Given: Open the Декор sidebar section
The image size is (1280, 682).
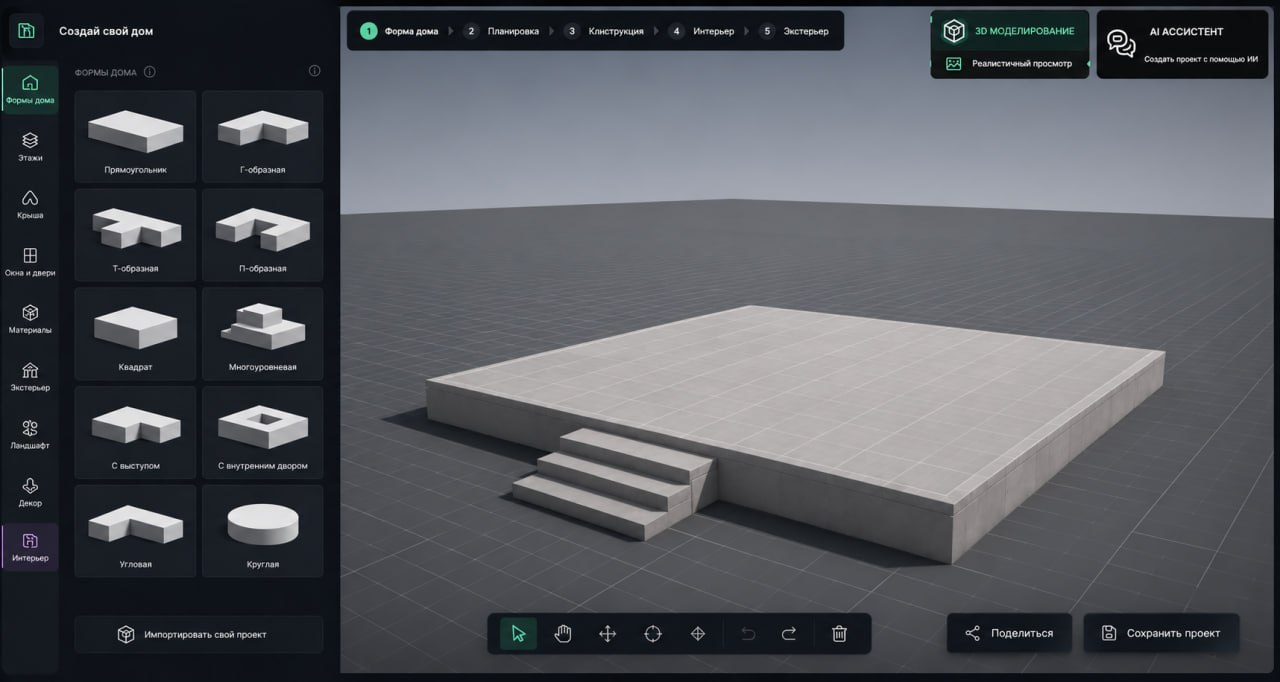Looking at the screenshot, I should (30, 492).
